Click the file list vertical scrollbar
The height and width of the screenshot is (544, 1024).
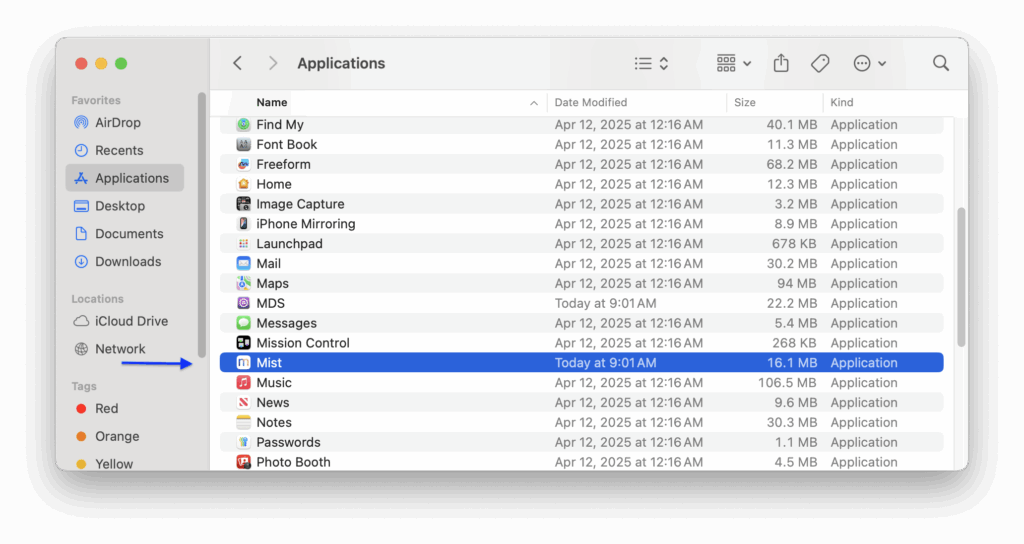tap(961, 277)
